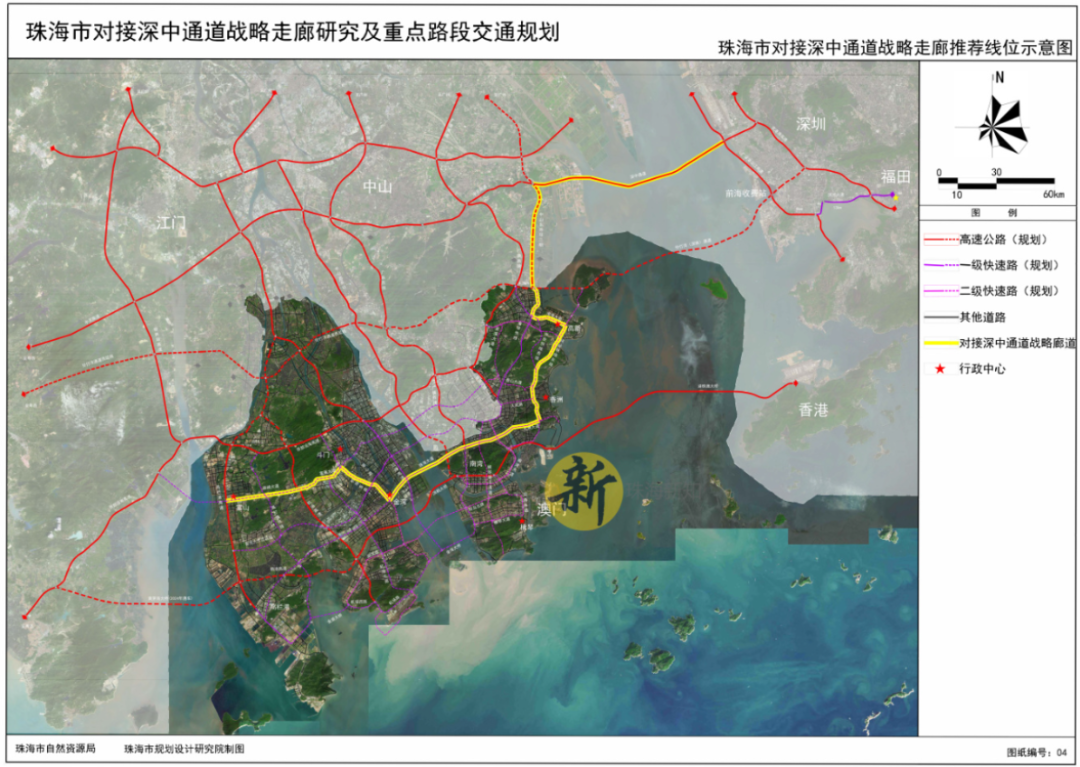Select the gray 其他道路 legend line sample
The height and width of the screenshot is (767, 1080).
[942, 317]
